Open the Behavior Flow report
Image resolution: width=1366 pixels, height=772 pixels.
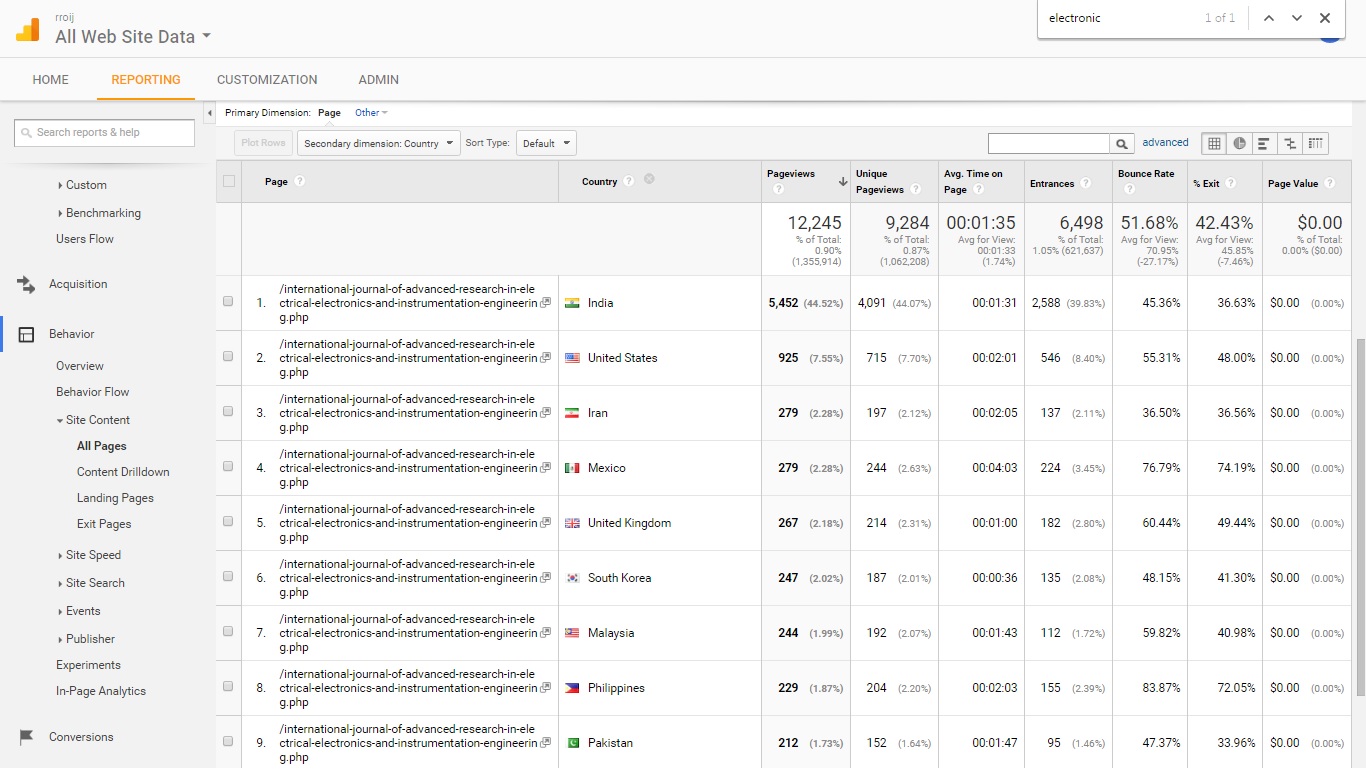coord(93,392)
